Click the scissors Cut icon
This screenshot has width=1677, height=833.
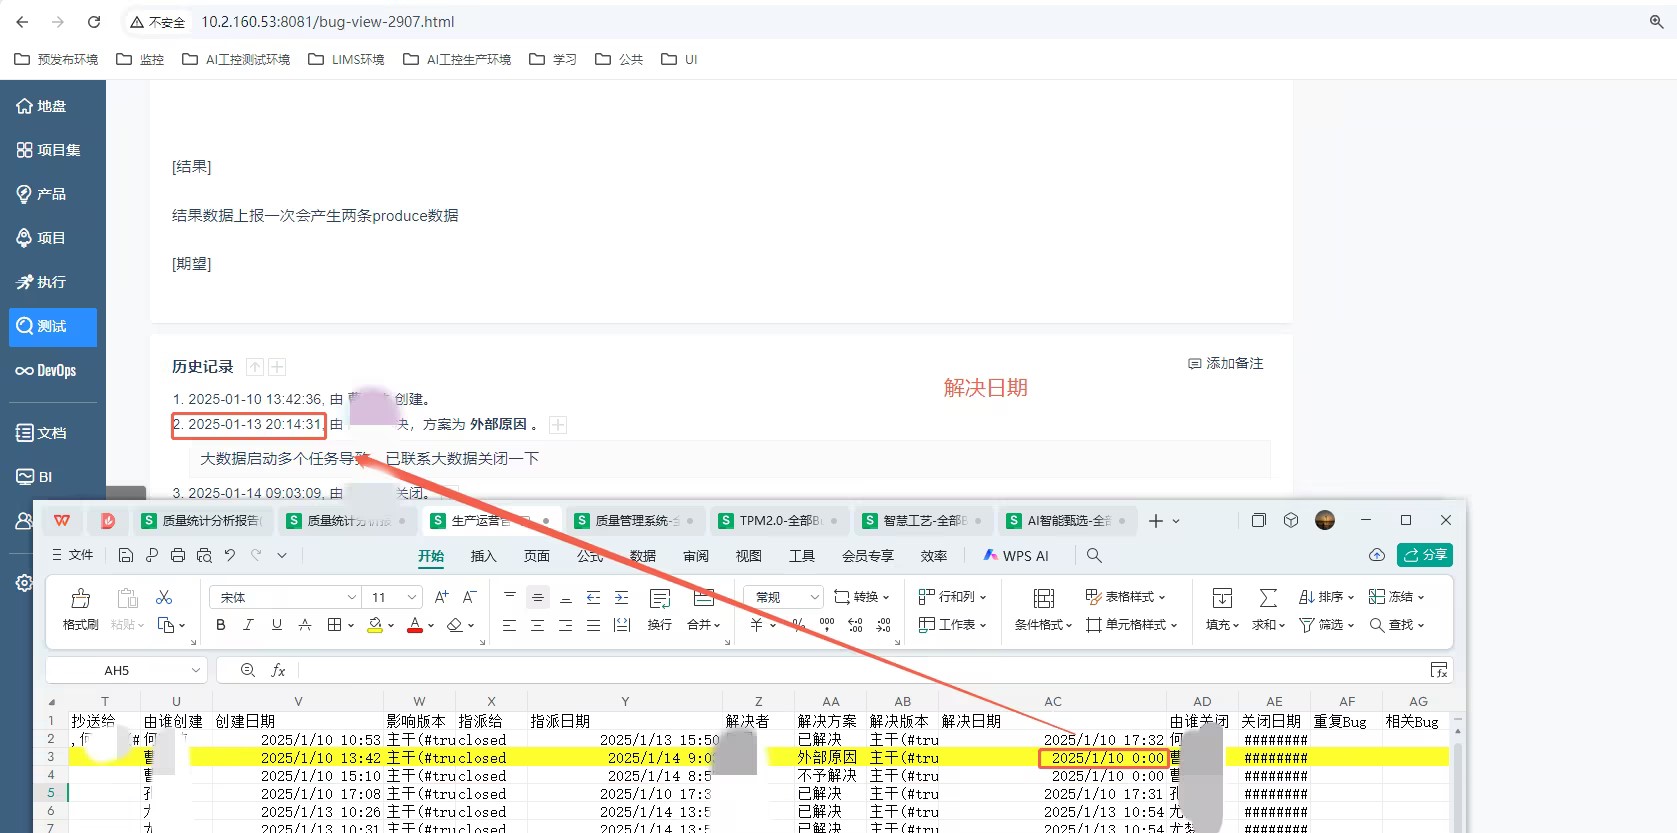(164, 597)
